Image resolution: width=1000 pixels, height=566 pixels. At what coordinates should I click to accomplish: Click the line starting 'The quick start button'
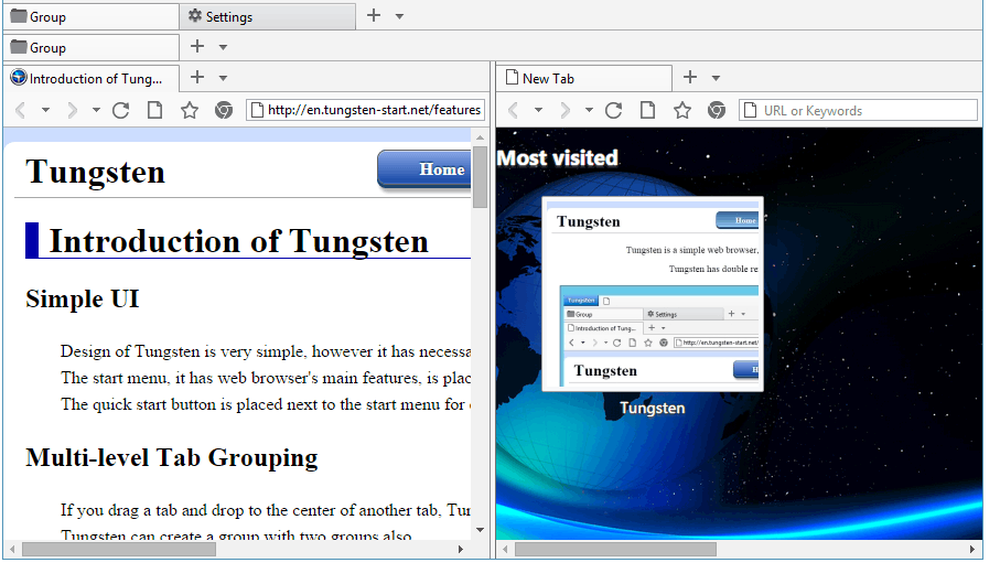coord(266,405)
